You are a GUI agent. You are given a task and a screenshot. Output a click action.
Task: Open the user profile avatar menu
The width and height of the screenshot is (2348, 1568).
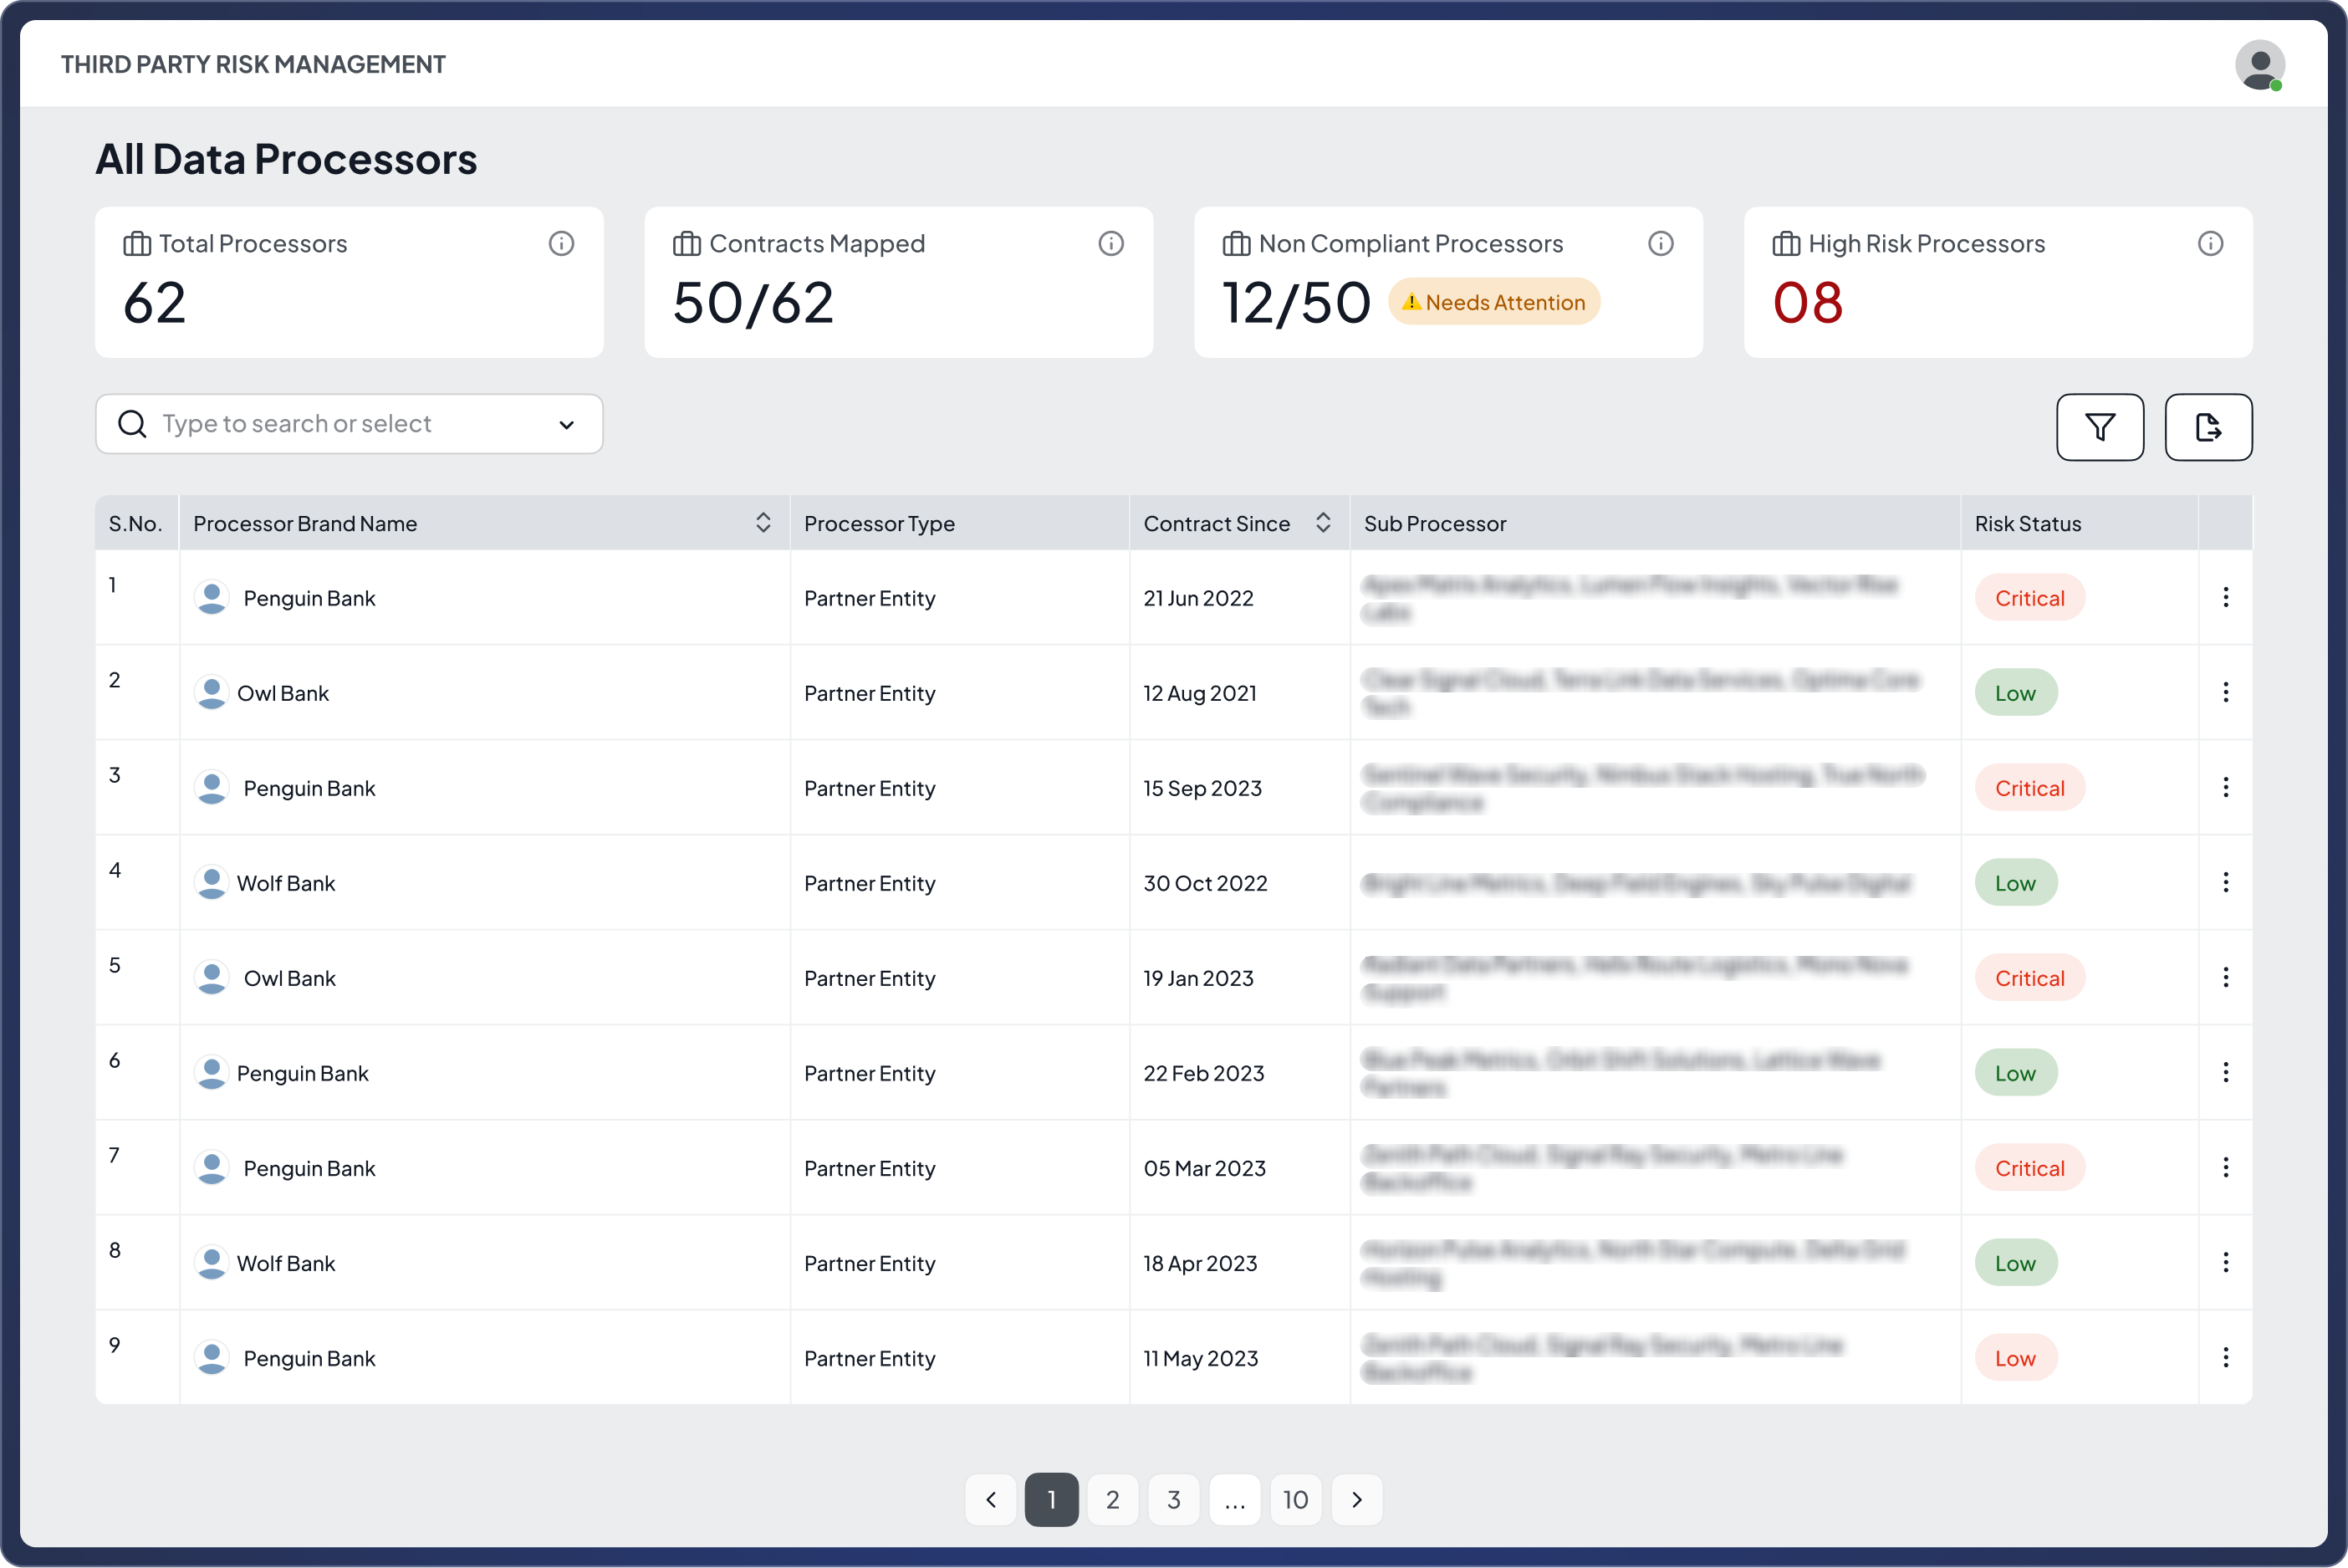click(x=2259, y=65)
